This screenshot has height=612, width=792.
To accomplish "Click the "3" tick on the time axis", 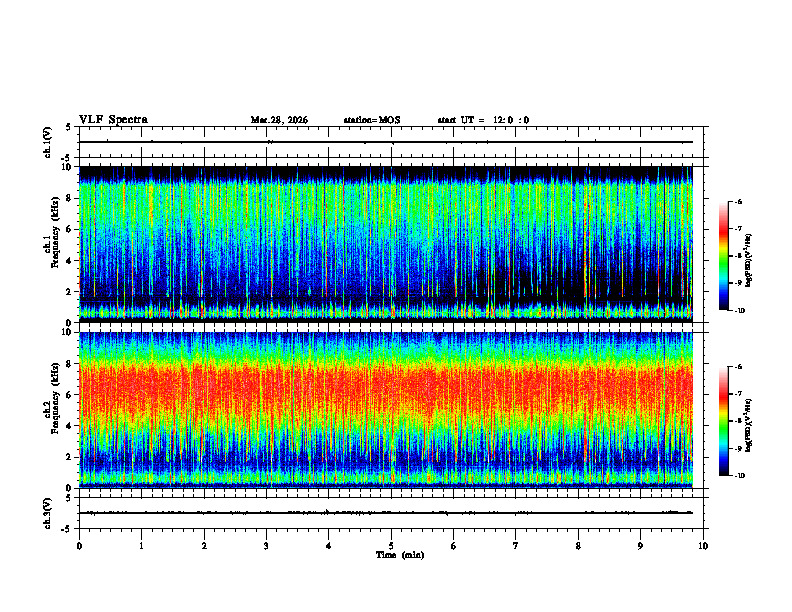I will pyautogui.click(x=266, y=546).
